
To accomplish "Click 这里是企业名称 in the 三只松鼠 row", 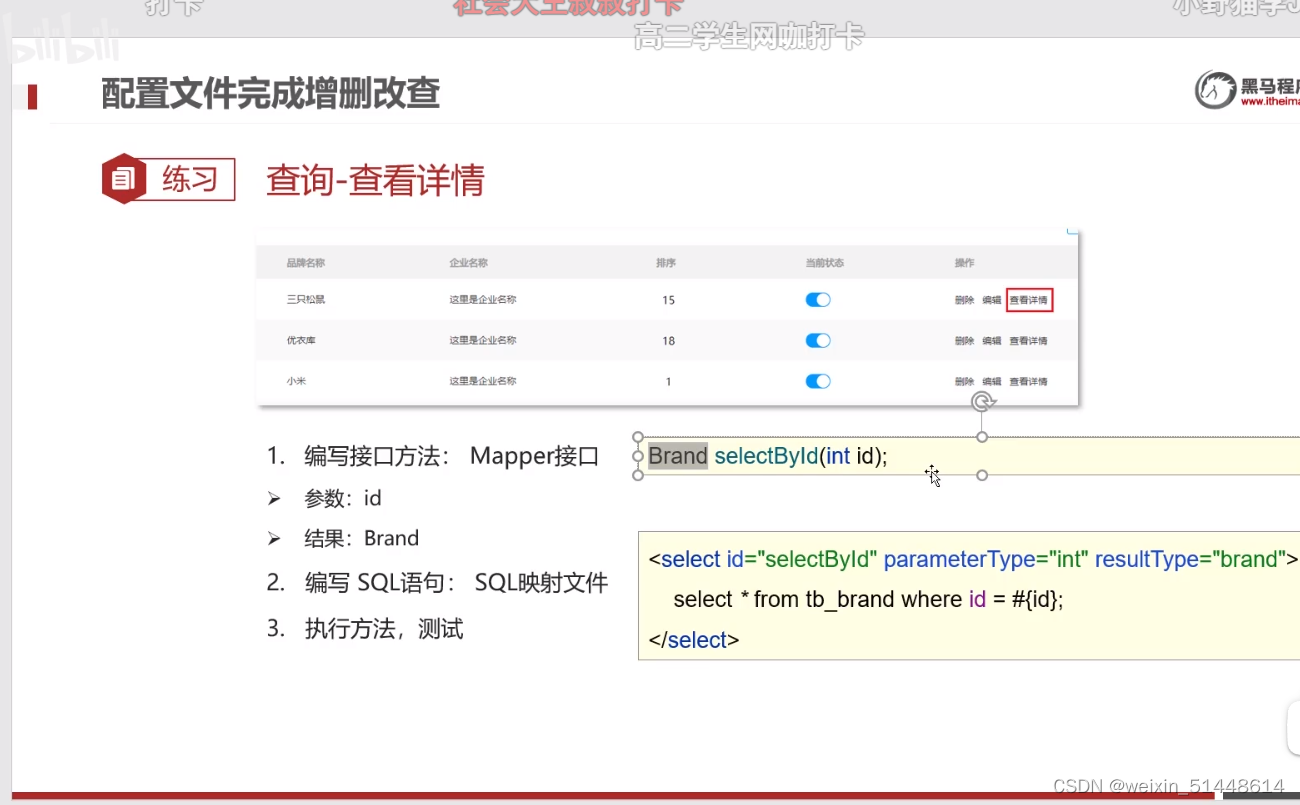I will (483, 300).
